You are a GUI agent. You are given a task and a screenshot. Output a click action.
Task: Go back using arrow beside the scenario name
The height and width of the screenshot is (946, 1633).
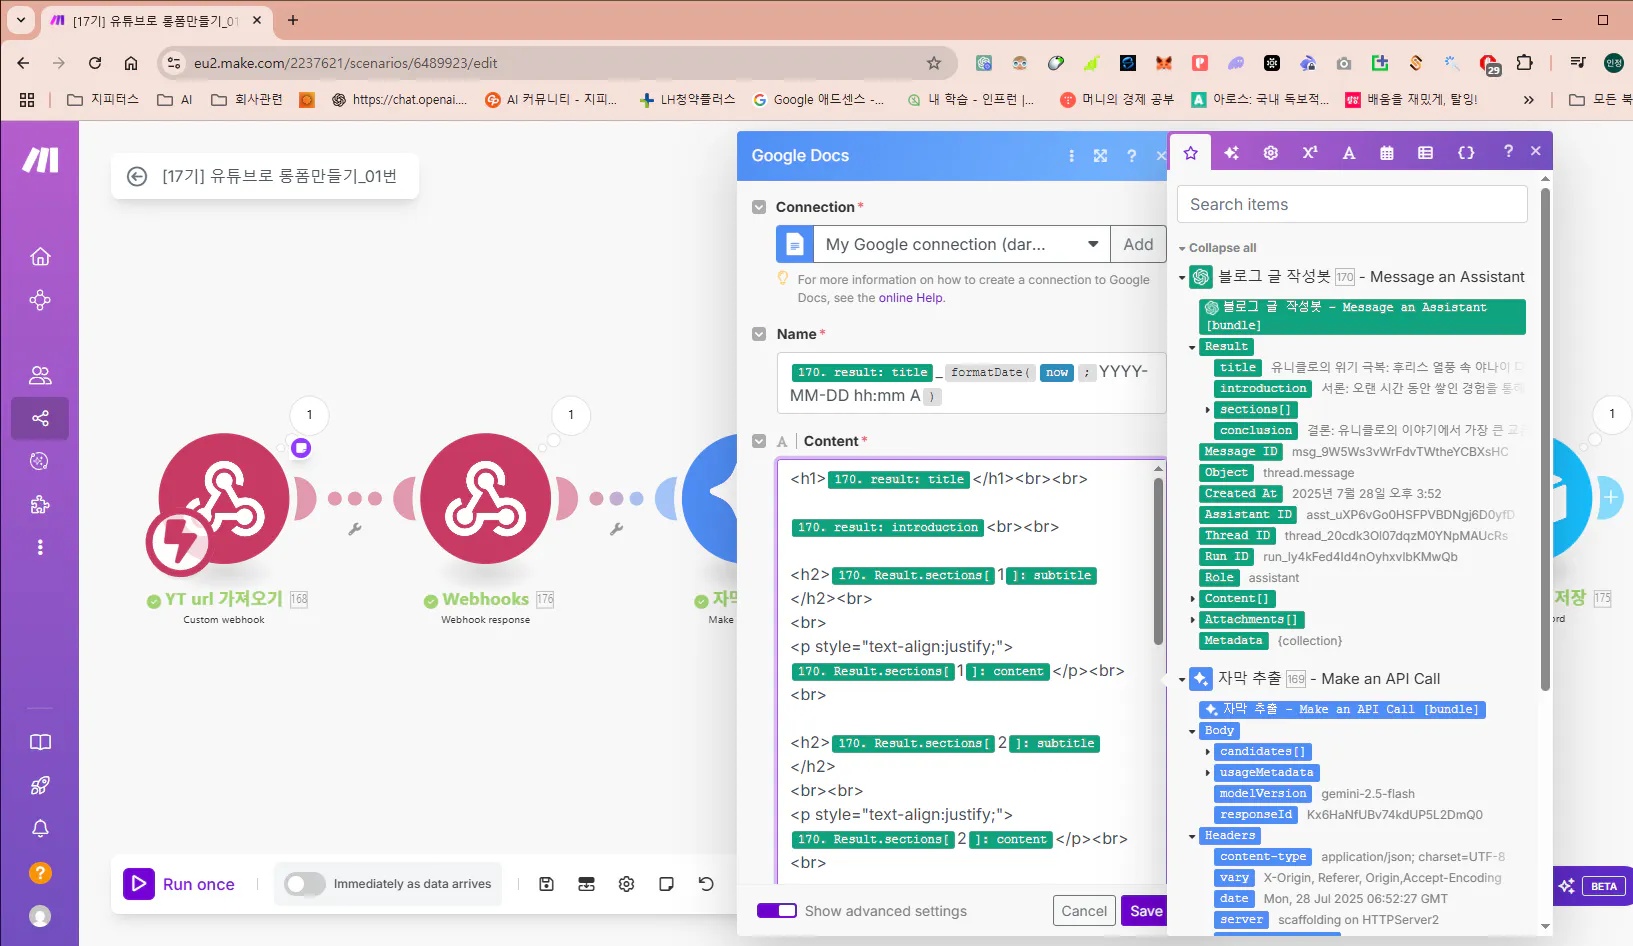point(137,177)
